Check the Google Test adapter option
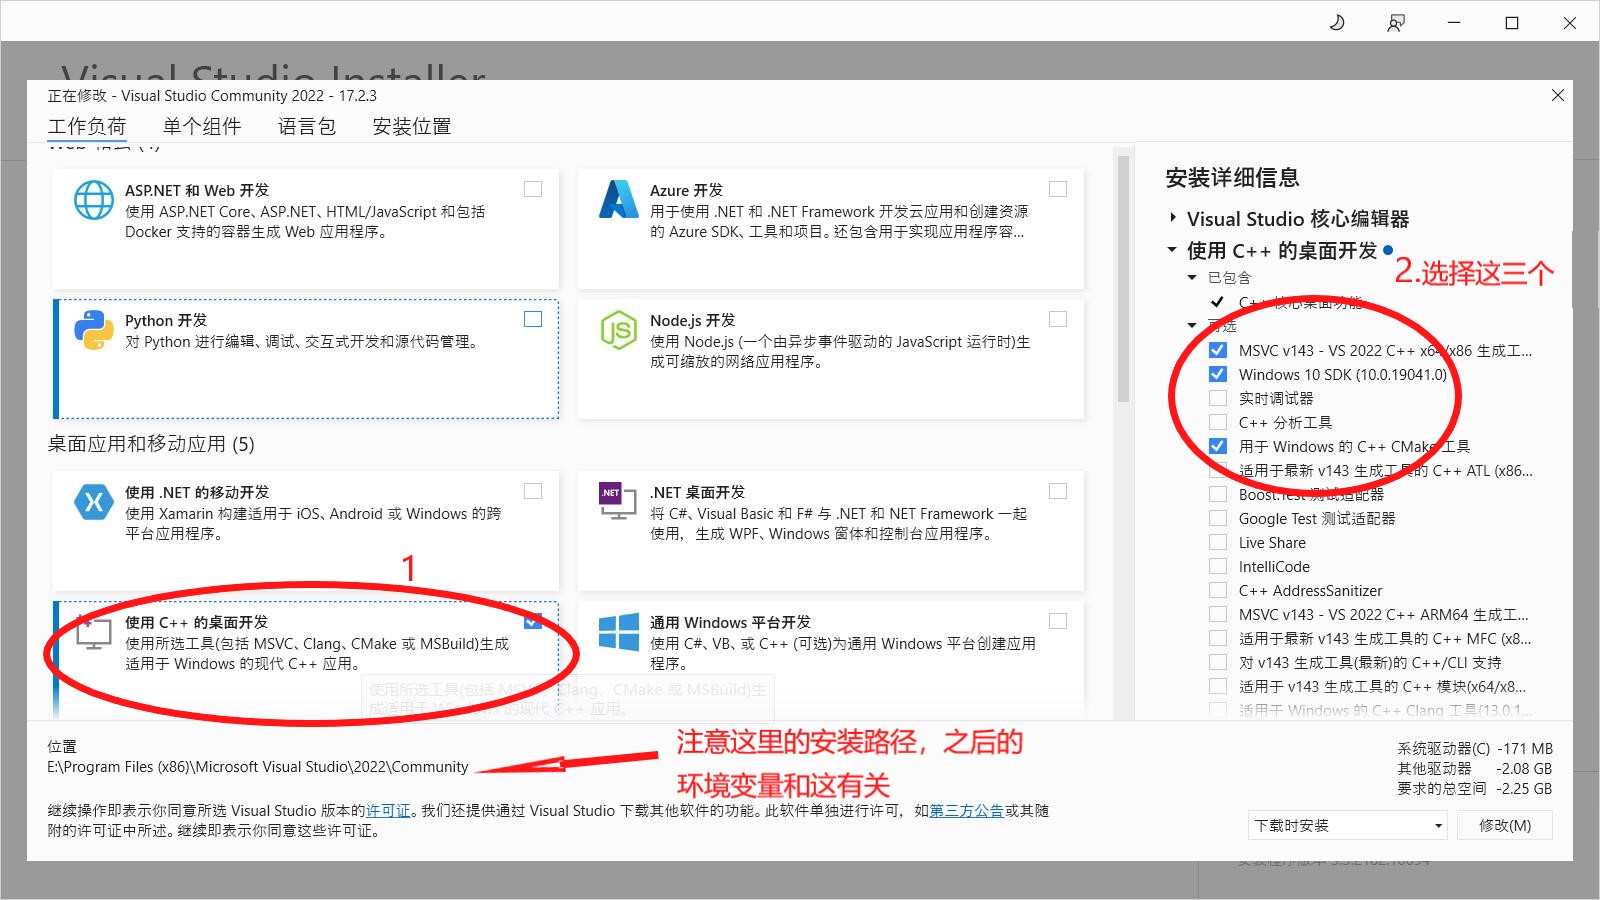 tap(1218, 518)
